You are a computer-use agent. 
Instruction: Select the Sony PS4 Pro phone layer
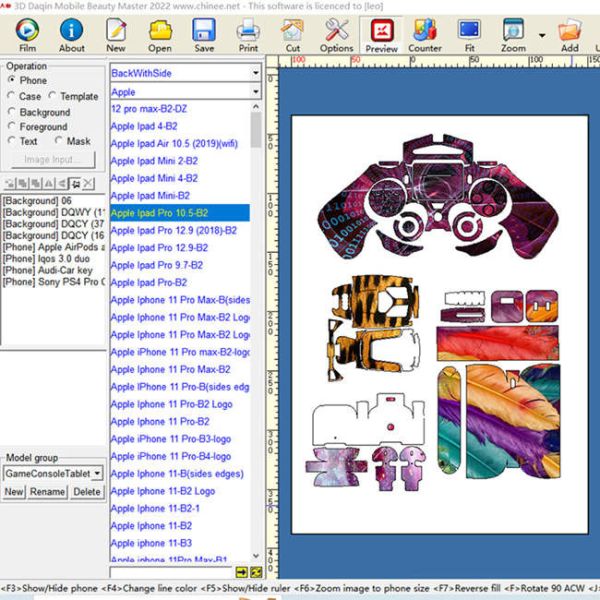point(53,282)
